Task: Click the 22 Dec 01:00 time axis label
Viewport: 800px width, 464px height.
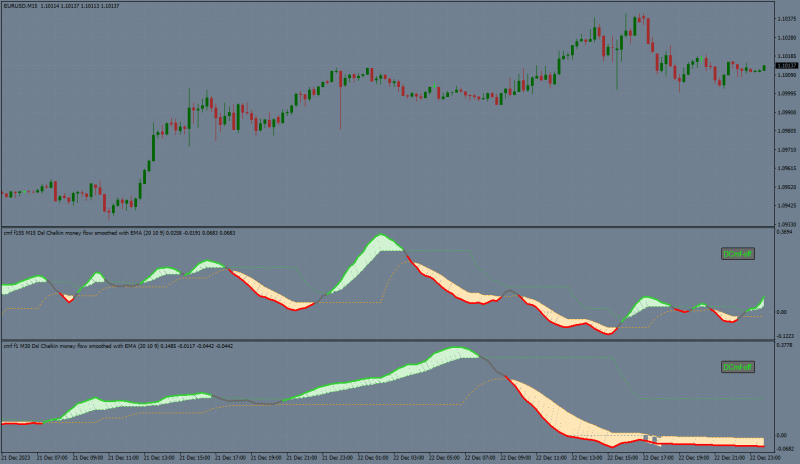Action: 372,458
